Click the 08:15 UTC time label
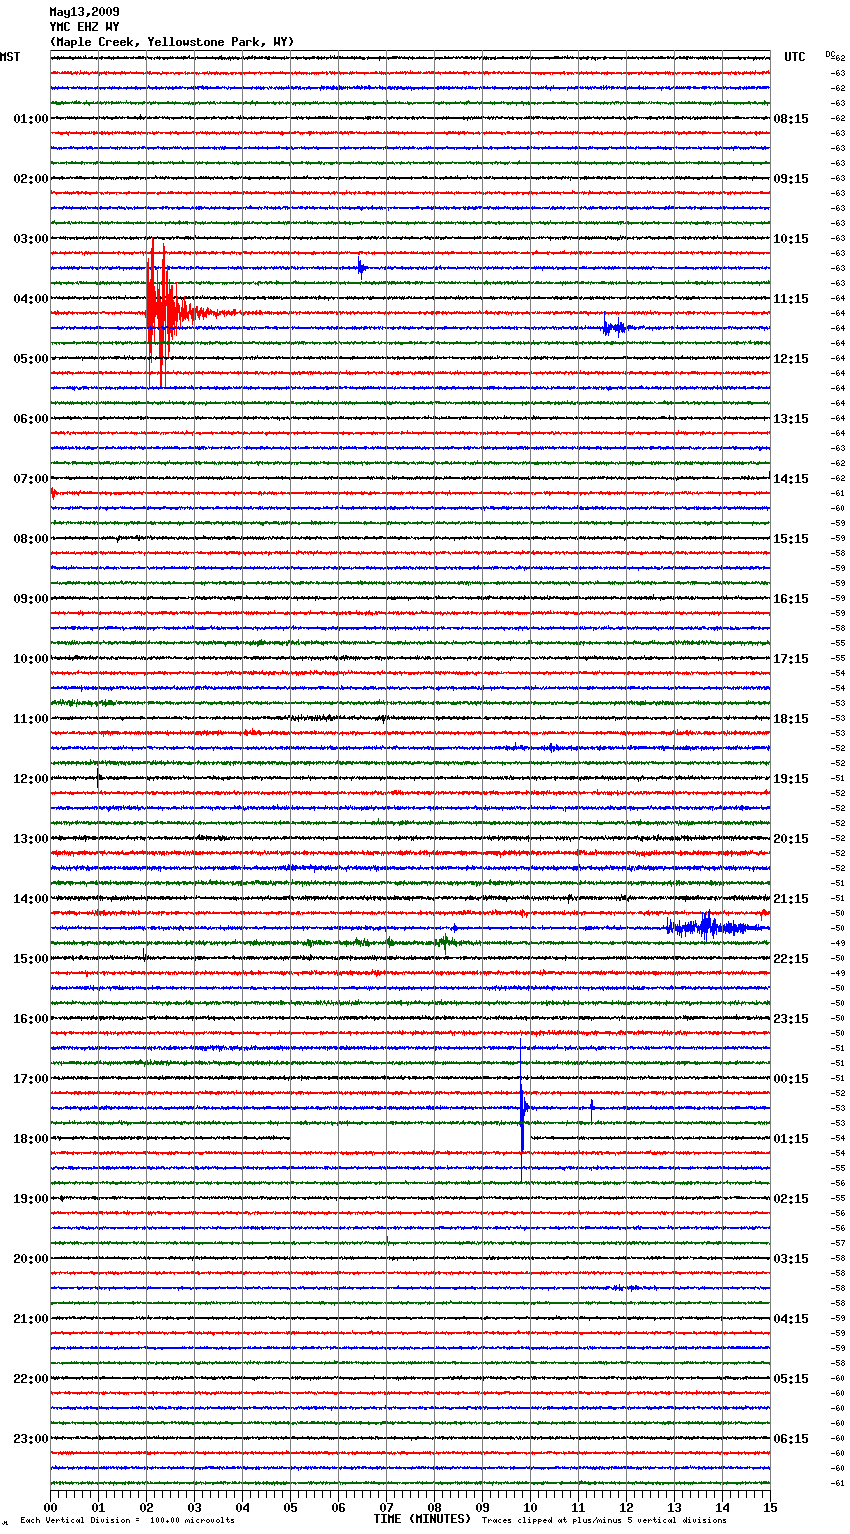Screen dimensions: 850x1534 click(x=791, y=119)
